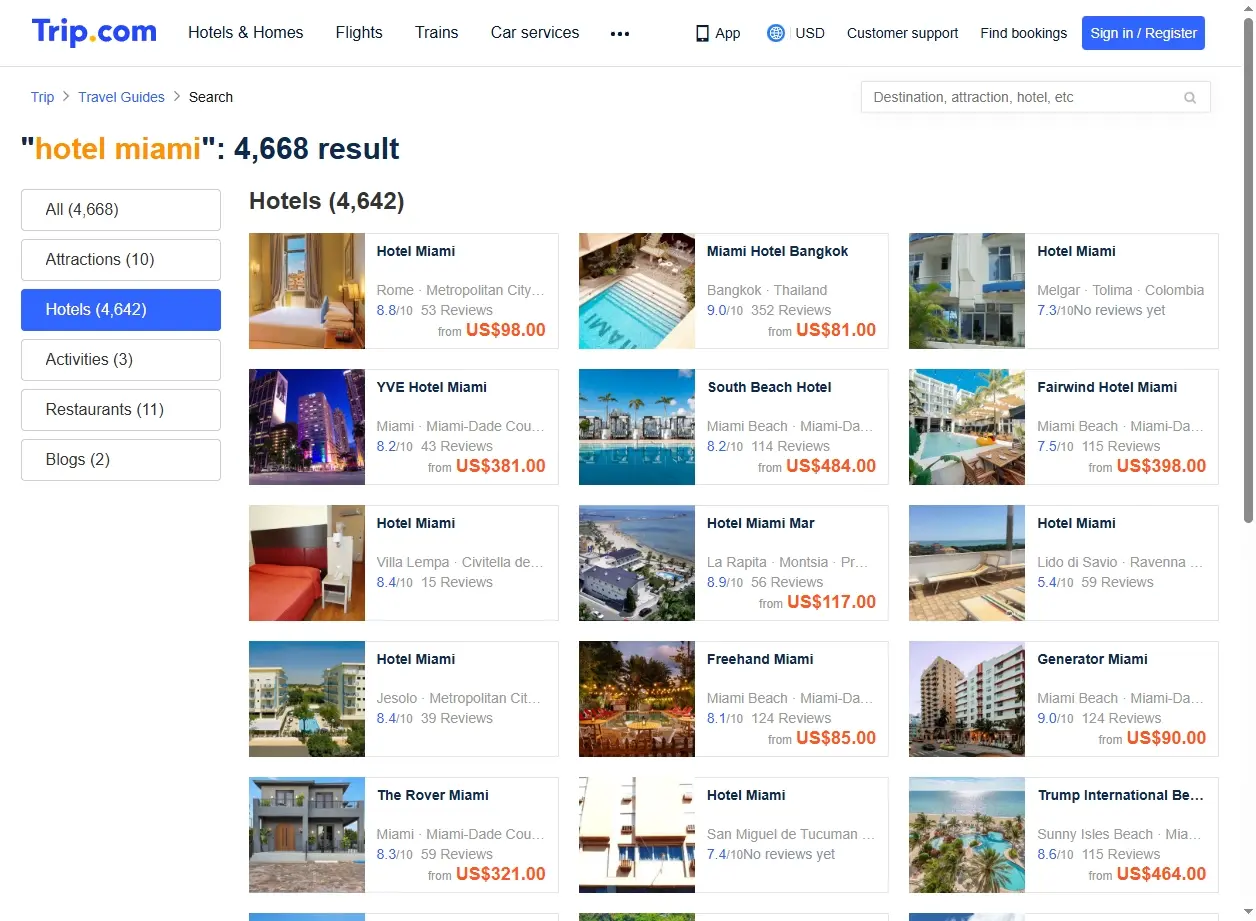
Task: Click the phone App icon
Action: coord(702,33)
